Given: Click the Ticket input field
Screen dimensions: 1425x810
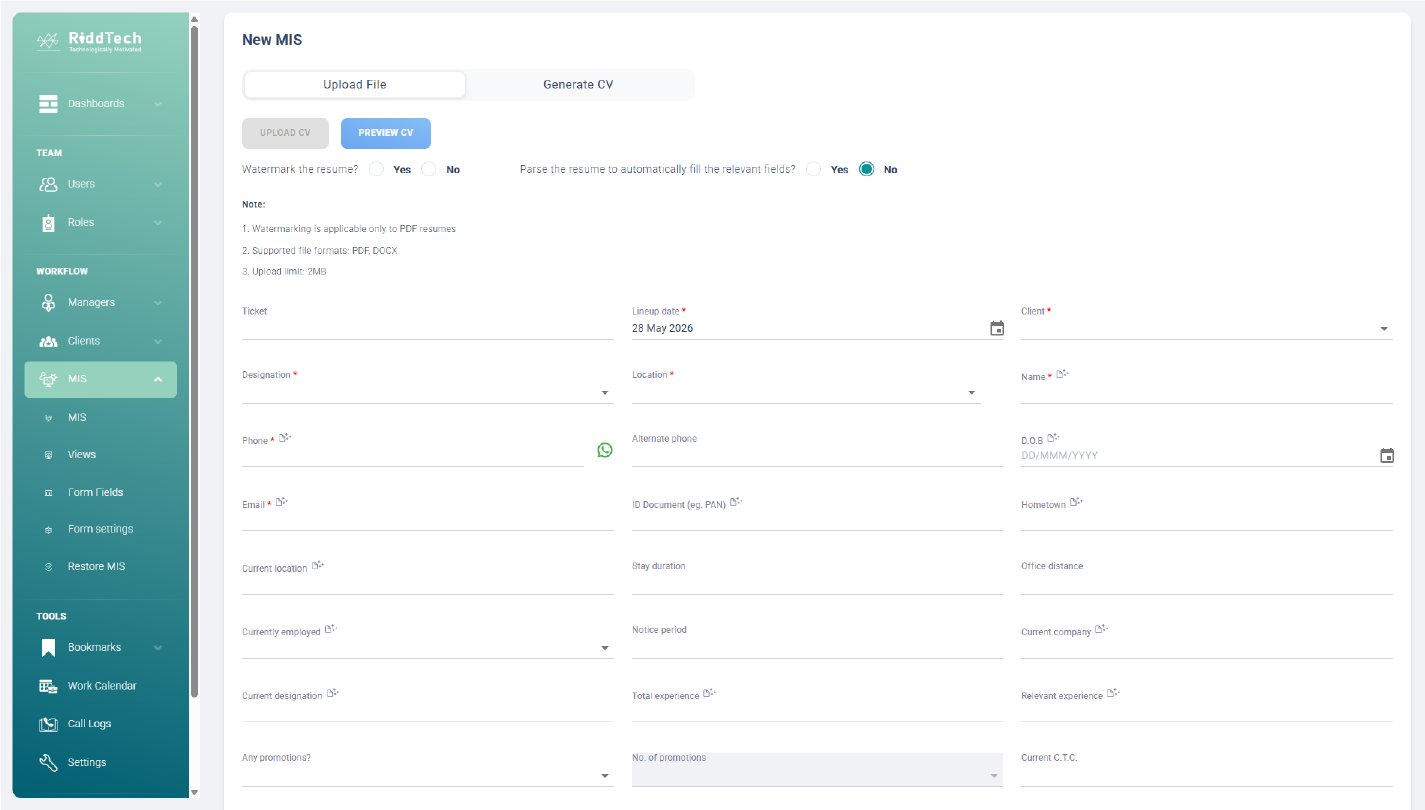Looking at the screenshot, I should click(427, 328).
